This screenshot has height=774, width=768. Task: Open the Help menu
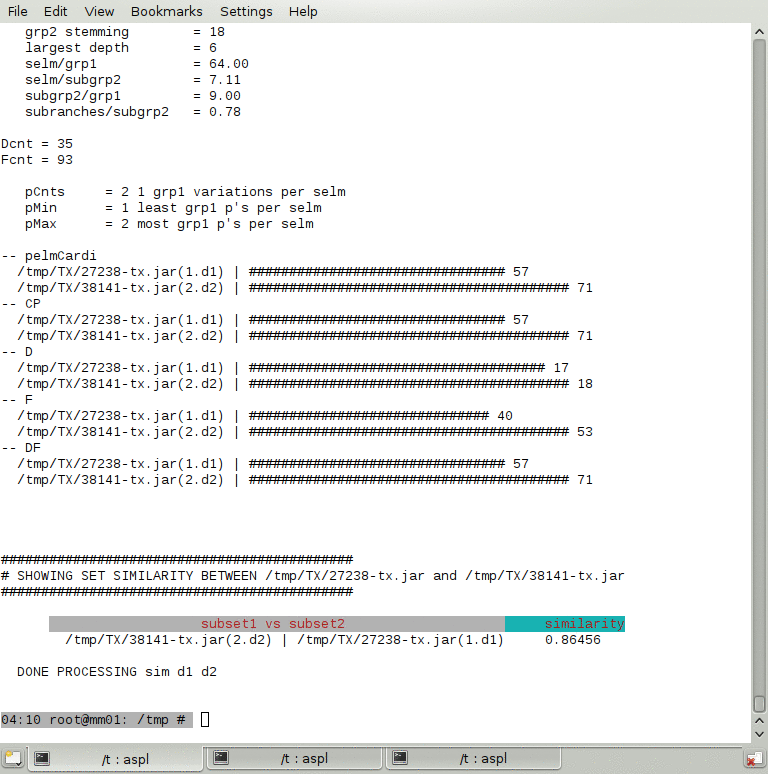[303, 11]
